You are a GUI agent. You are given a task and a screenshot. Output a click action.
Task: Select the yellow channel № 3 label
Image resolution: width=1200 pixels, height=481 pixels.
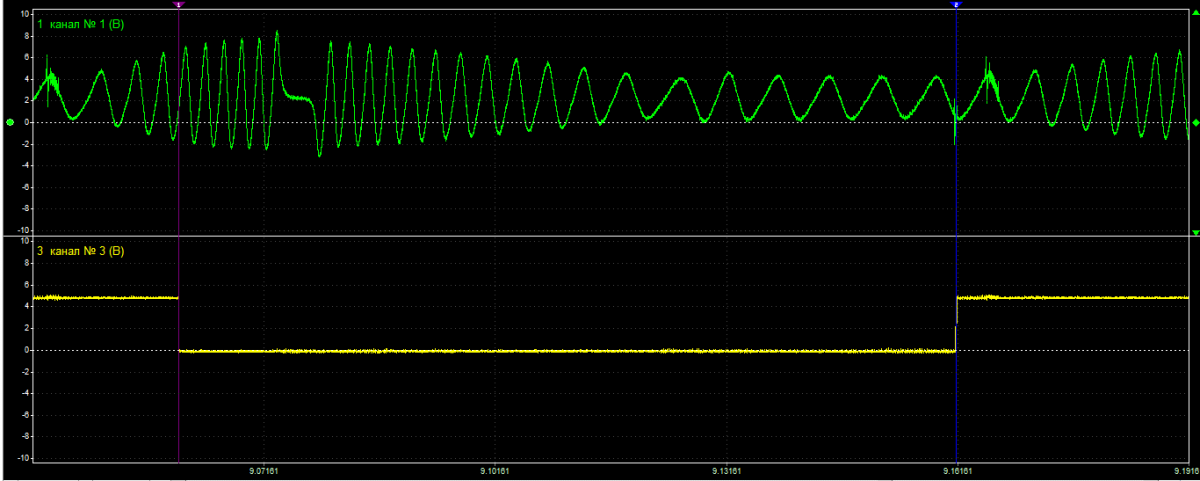point(79,250)
